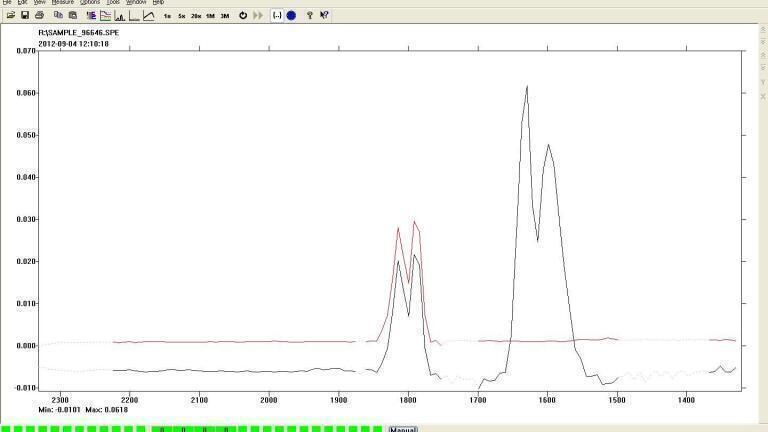The width and height of the screenshot is (768, 432).
Task: Click the multi-colored overlaid spectra icon
Action: (x=105, y=16)
